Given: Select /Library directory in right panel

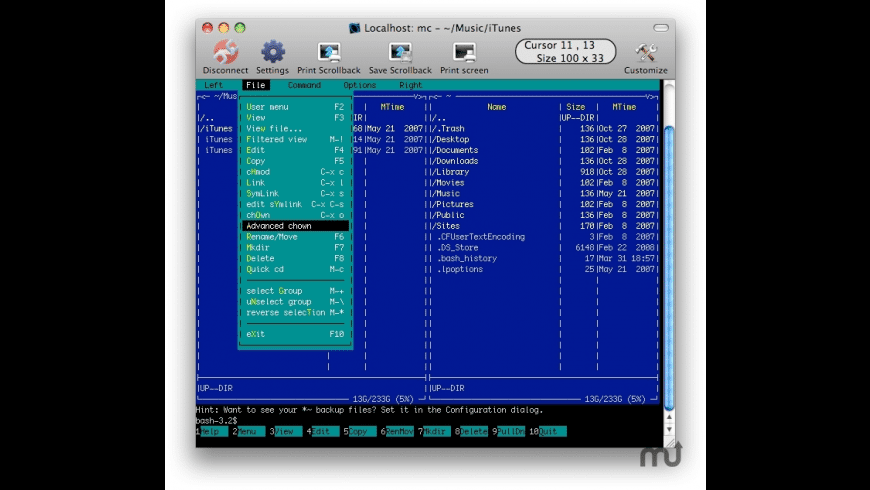Looking at the screenshot, I should (x=544, y=171).
